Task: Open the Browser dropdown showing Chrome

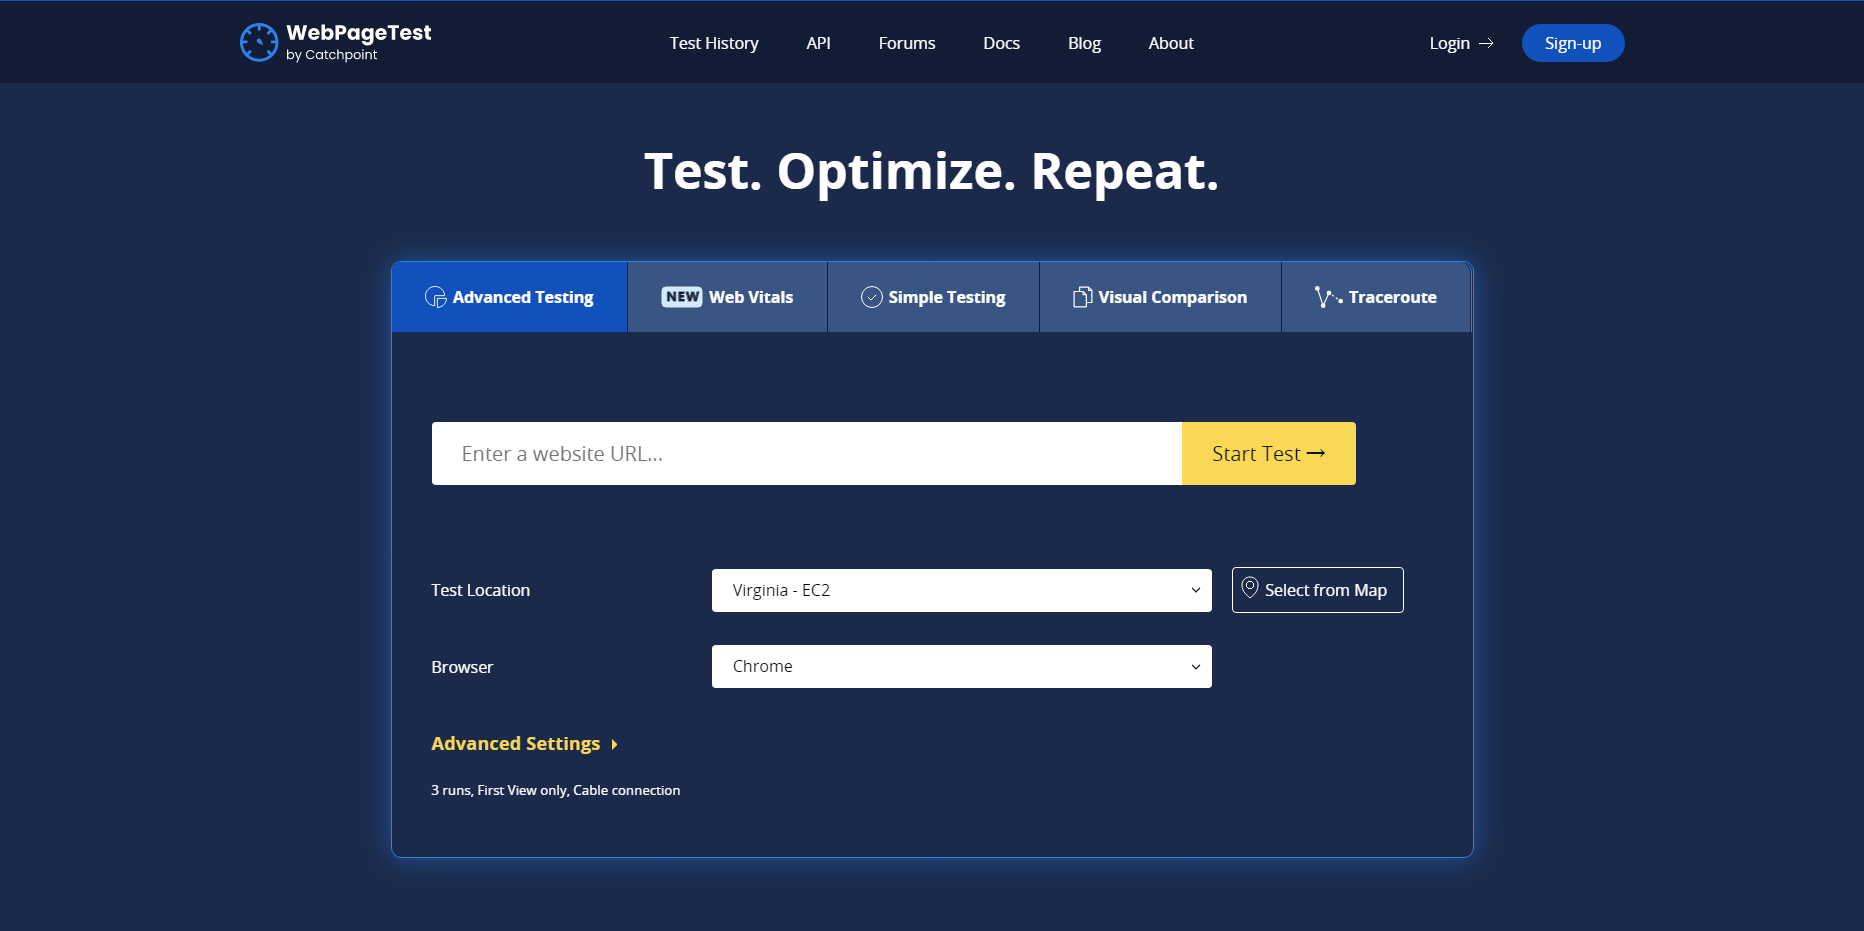Action: 961,666
